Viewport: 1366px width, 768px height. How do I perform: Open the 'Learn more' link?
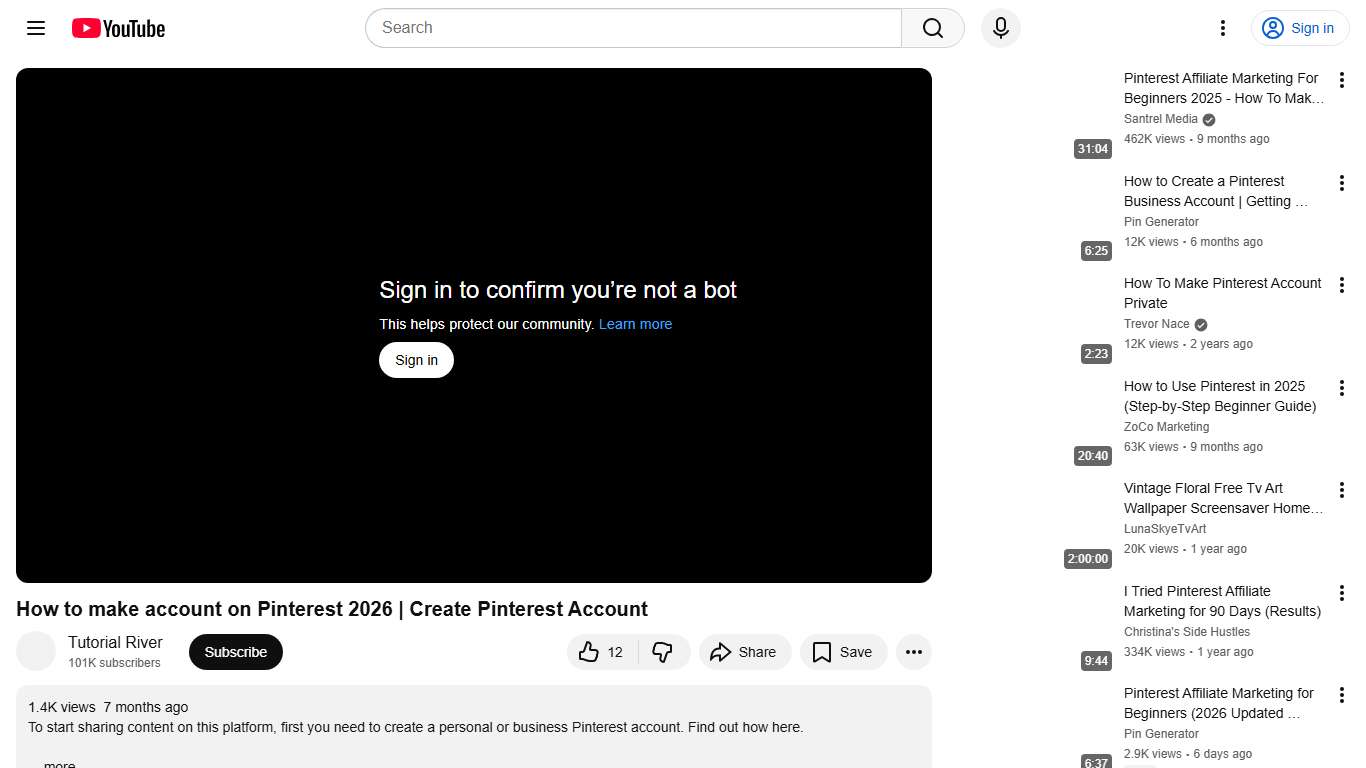pos(635,323)
